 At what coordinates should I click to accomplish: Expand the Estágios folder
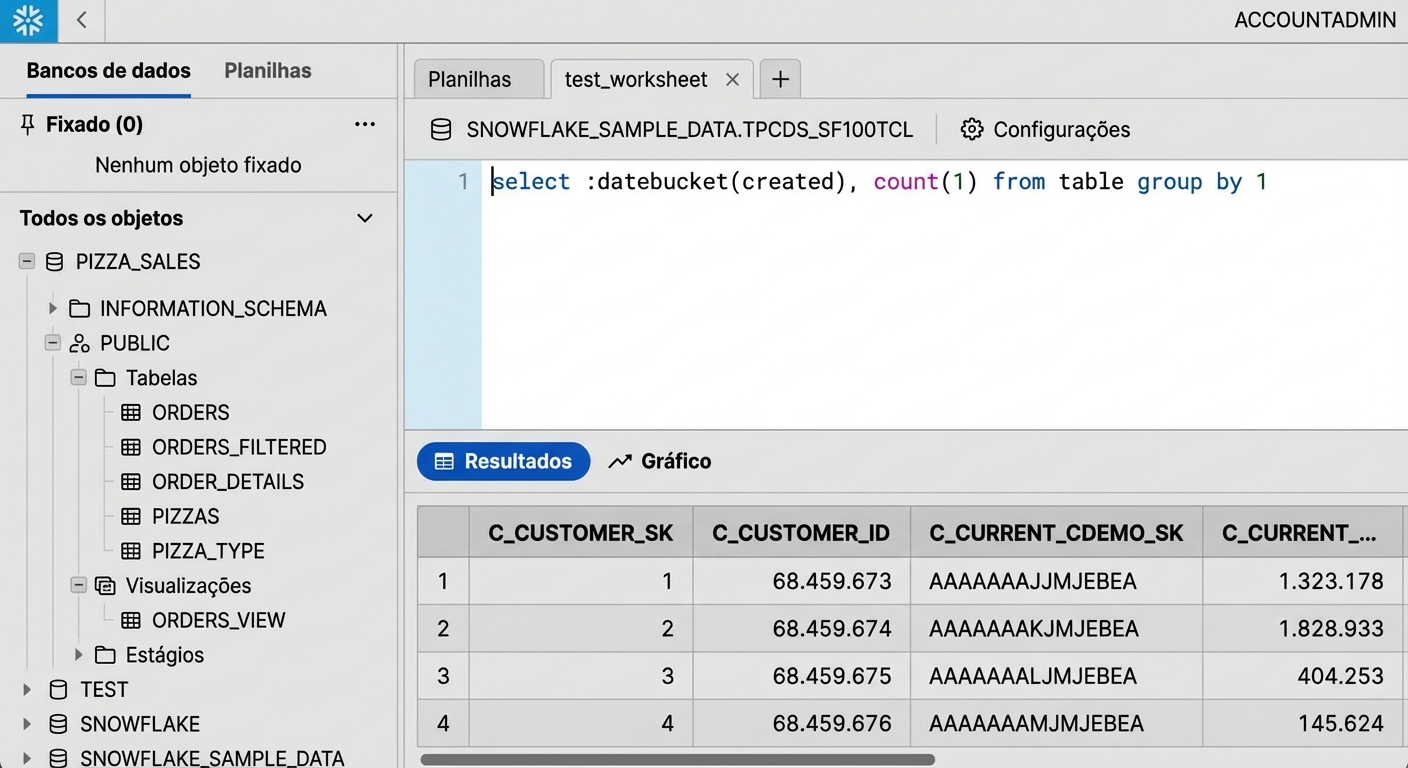click(x=79, y=655)
